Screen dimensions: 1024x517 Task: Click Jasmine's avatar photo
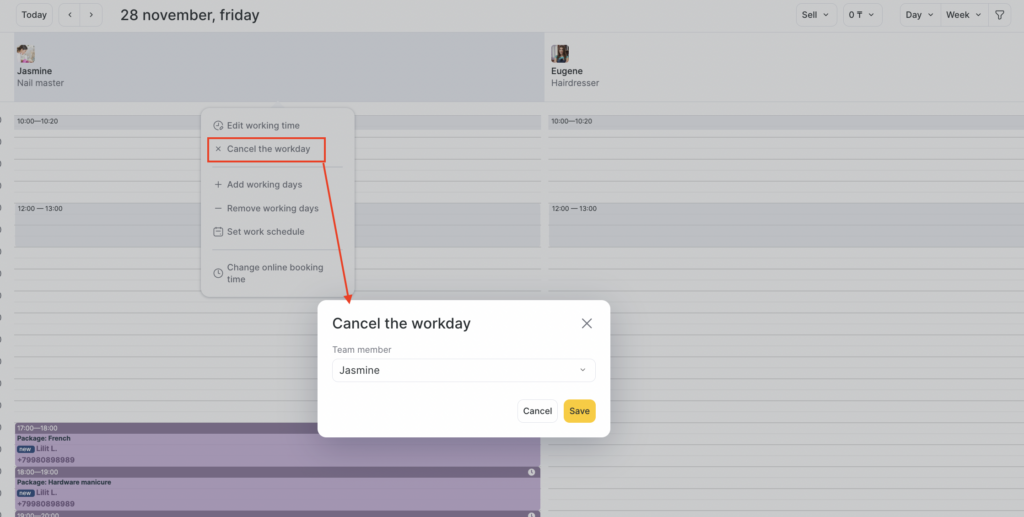[26, 54]
